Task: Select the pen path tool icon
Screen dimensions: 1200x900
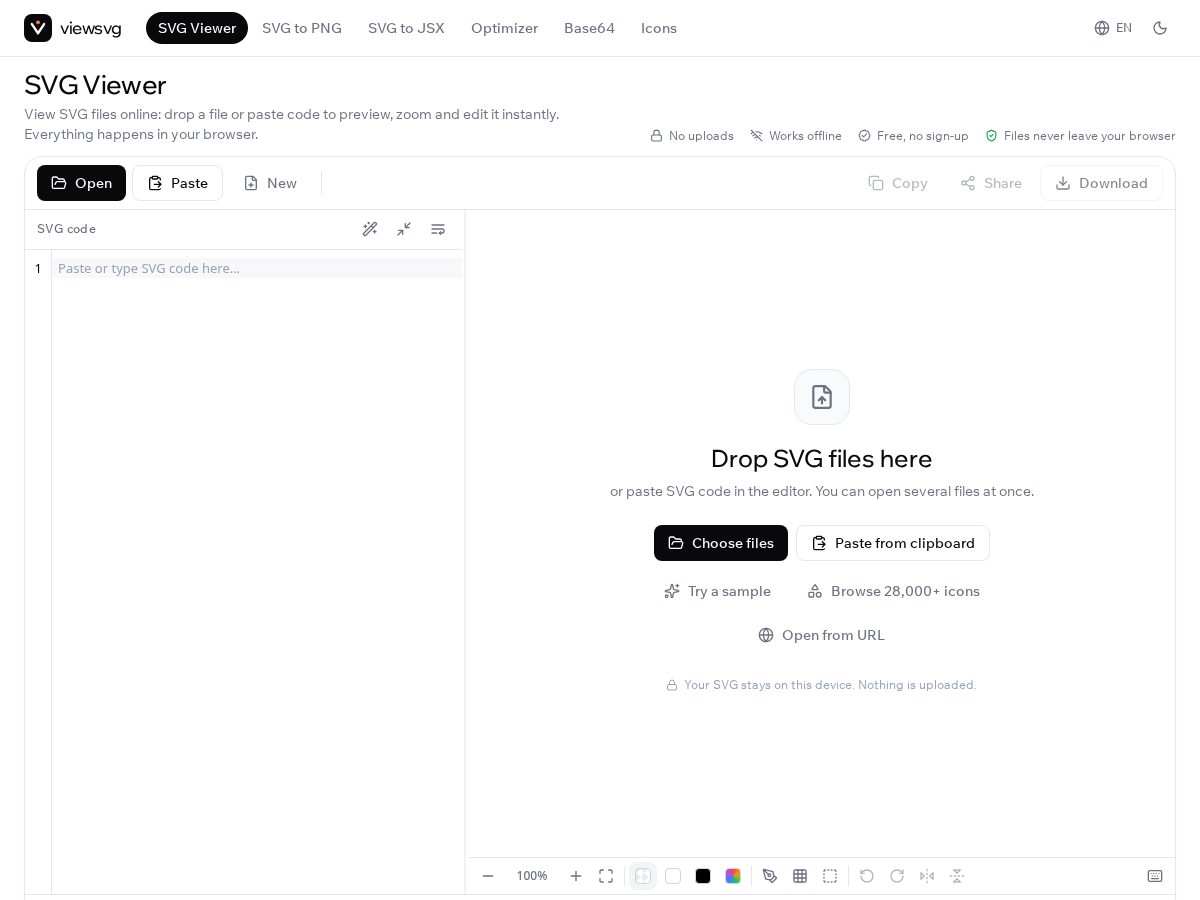Action: (770, 876)
